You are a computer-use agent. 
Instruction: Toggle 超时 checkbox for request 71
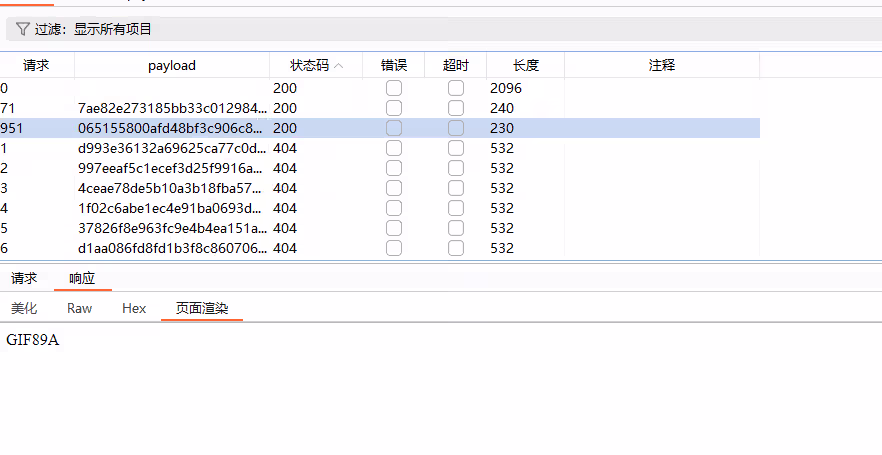pyautogui.click(x=456, y=108)
